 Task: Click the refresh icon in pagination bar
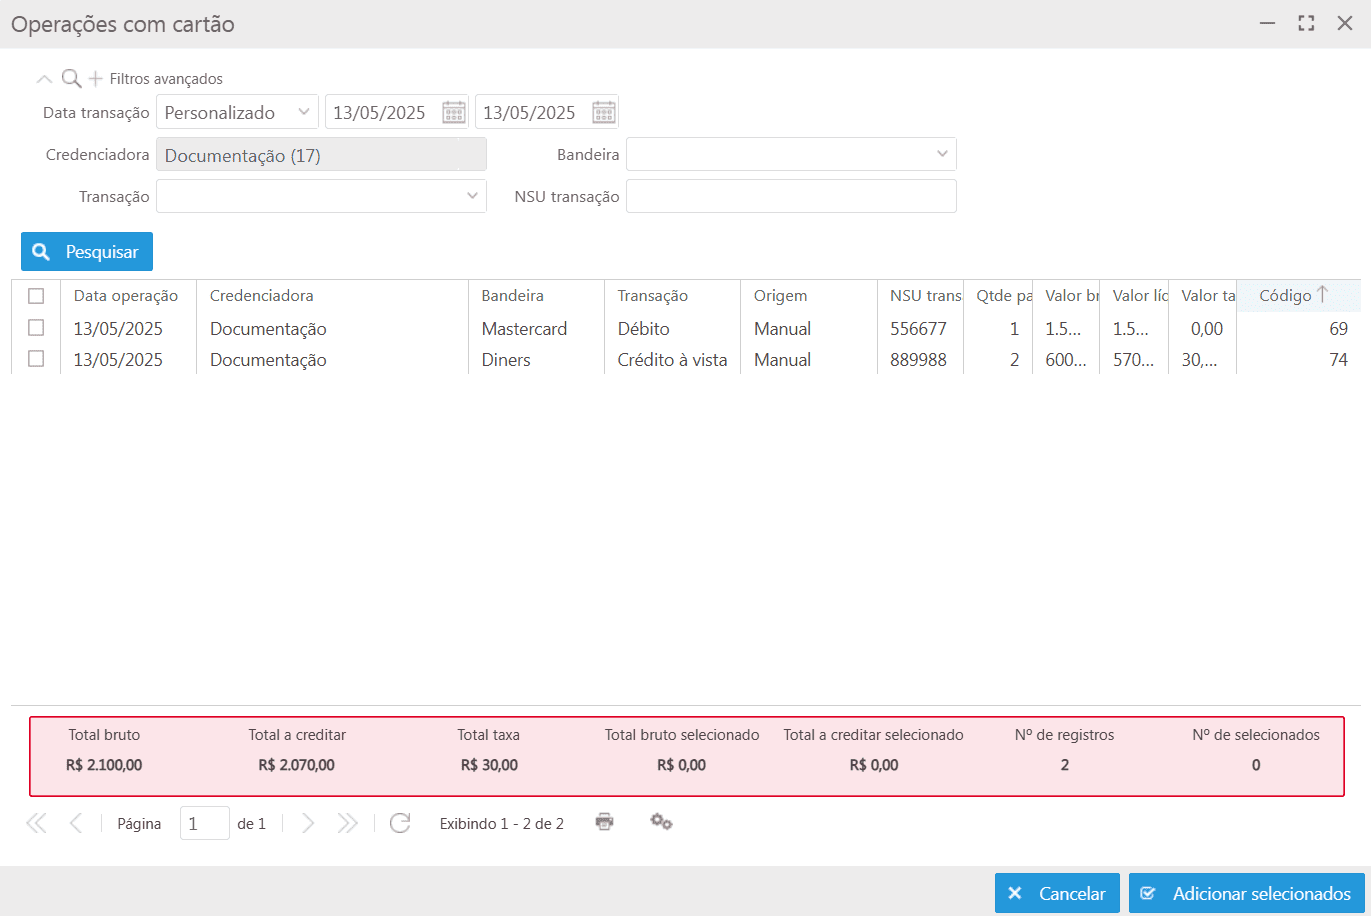tap(400, 823)
